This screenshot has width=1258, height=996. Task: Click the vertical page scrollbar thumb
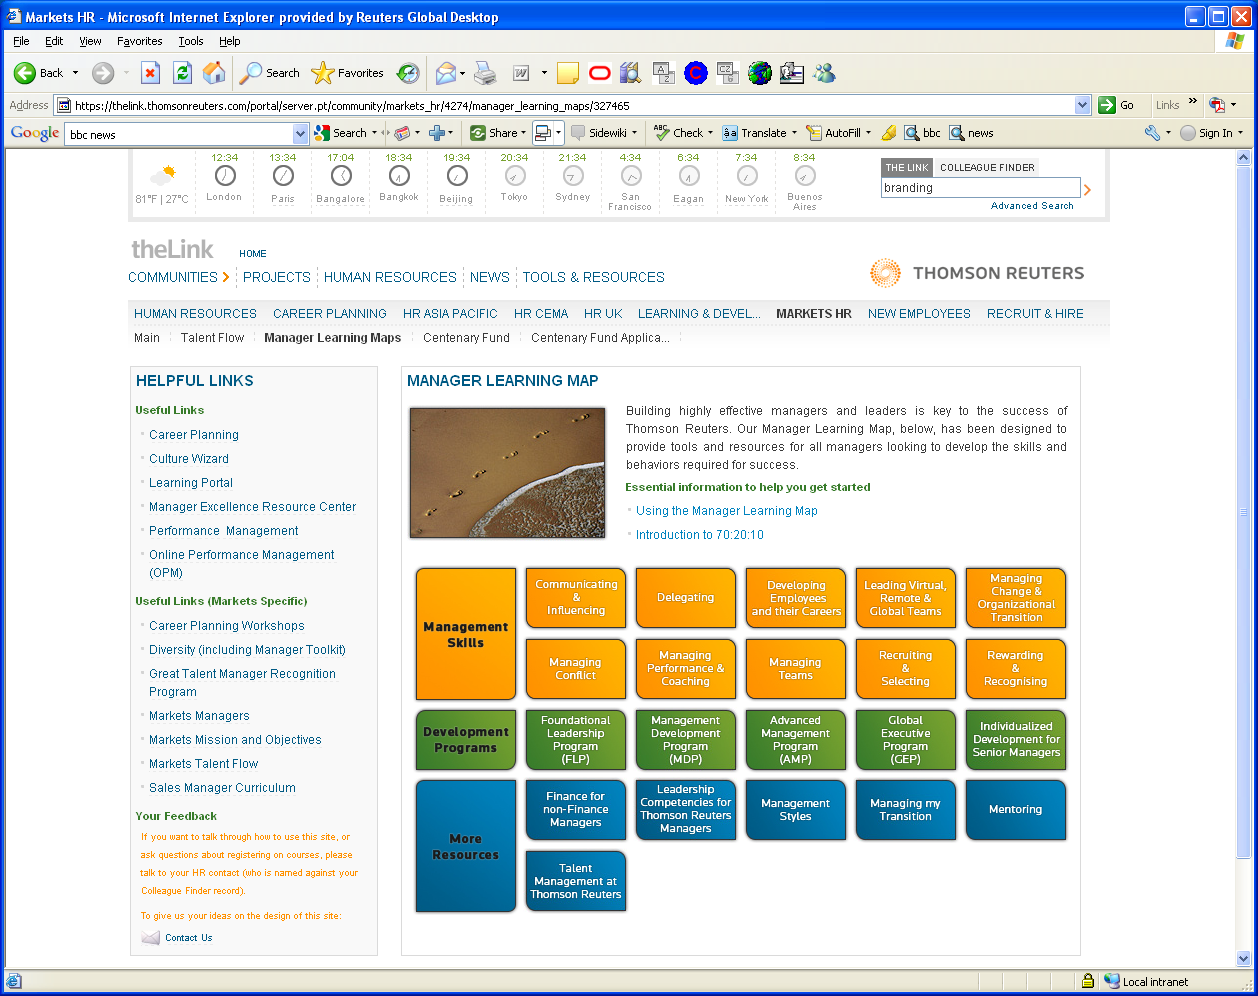pyautogui.click(x=1243, y=511)
